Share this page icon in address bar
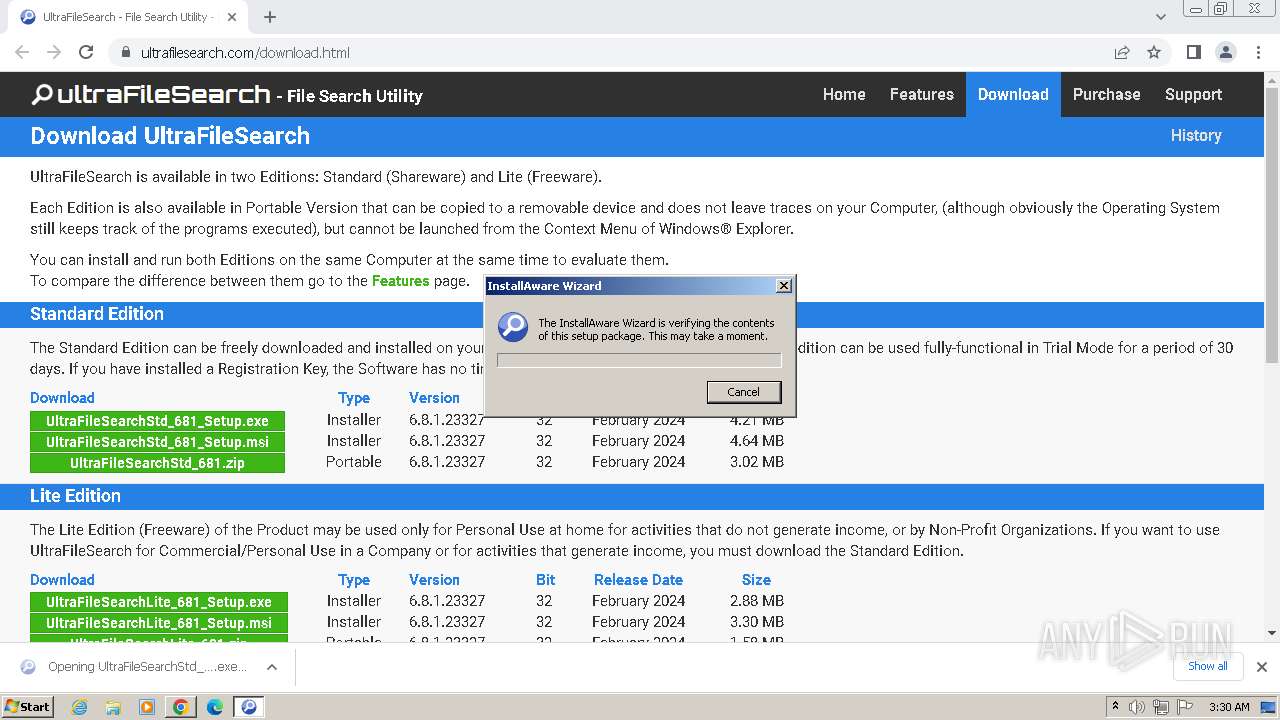 (x=1122, y=52)
